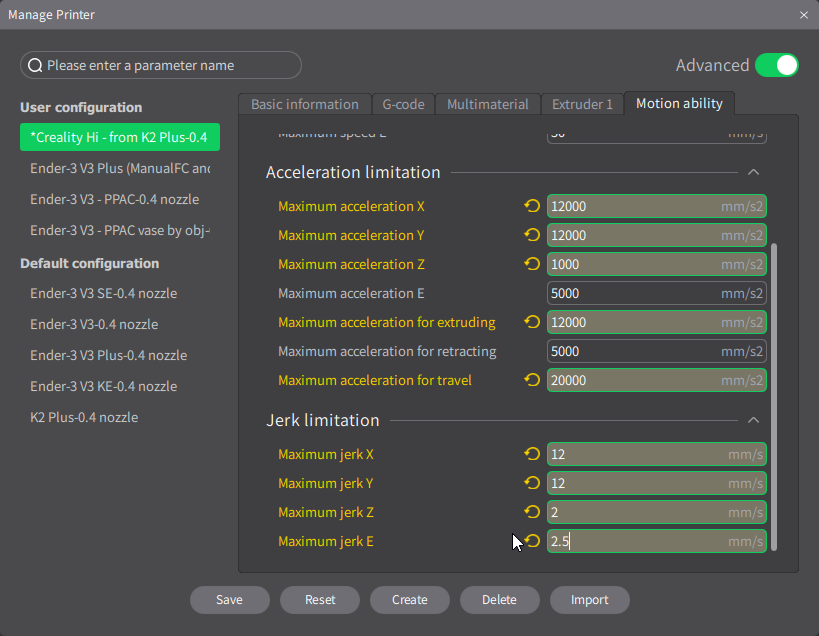
Task: Turn off the Advanced toggle
Action: pos(776,65)
